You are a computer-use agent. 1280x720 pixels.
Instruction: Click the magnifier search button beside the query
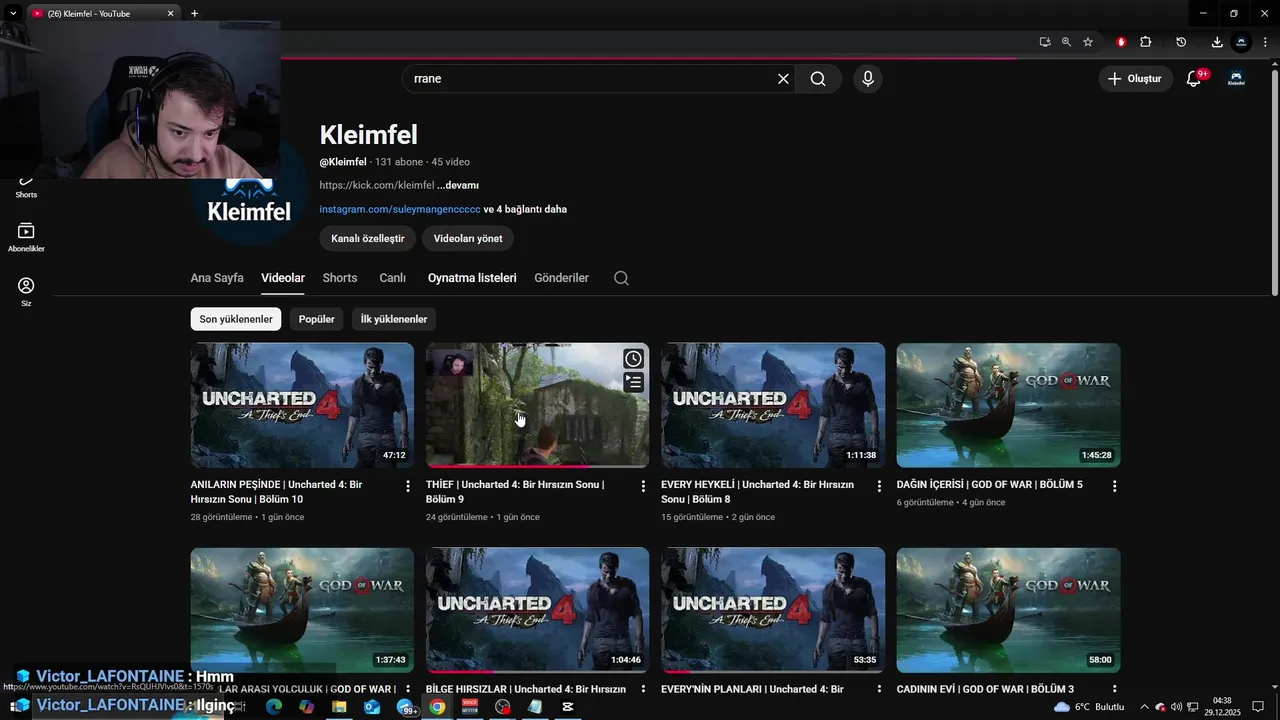point(818,79)
